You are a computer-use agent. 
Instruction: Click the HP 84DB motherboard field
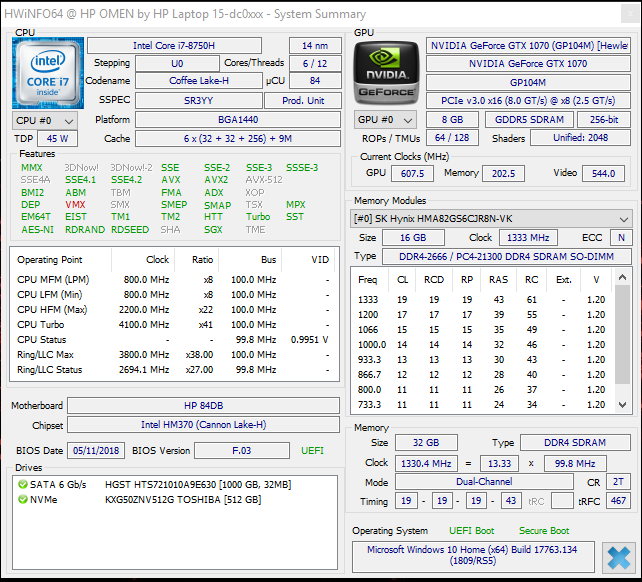coord(203,405)
